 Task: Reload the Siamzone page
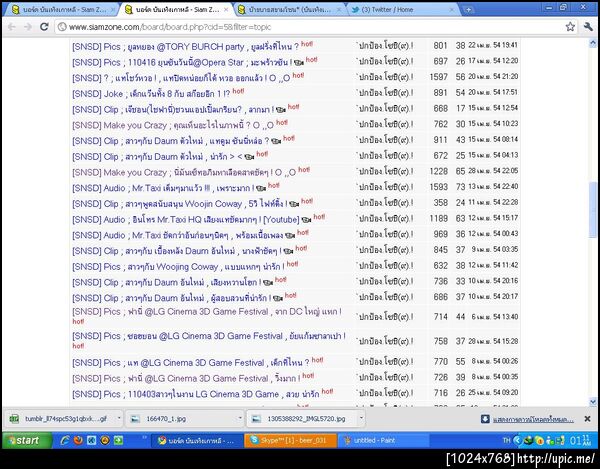pyautogui.click(x=44, y=27)
